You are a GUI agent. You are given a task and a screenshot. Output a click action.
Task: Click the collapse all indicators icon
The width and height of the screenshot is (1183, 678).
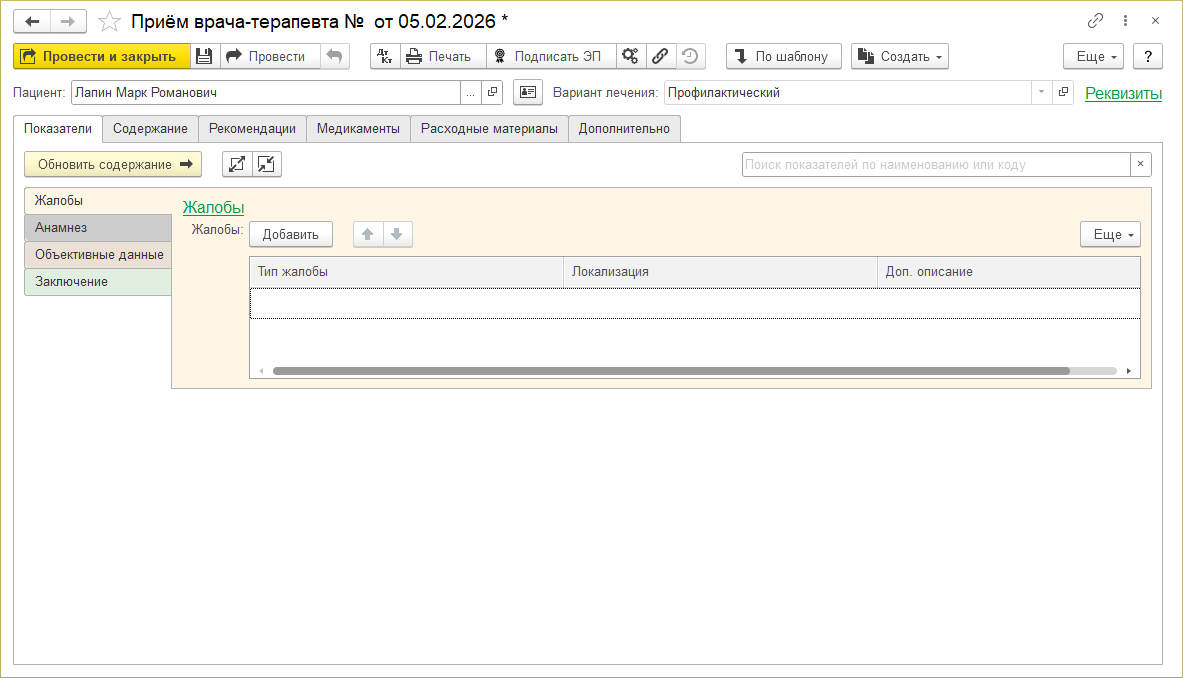click(266, 164)
